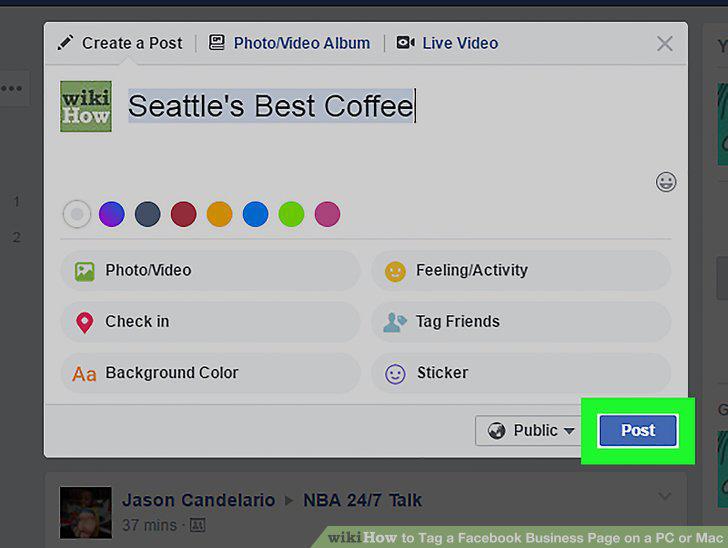Close the Create a Post dialog
This screenshot has width=728, height=548.
coord(665,44)
